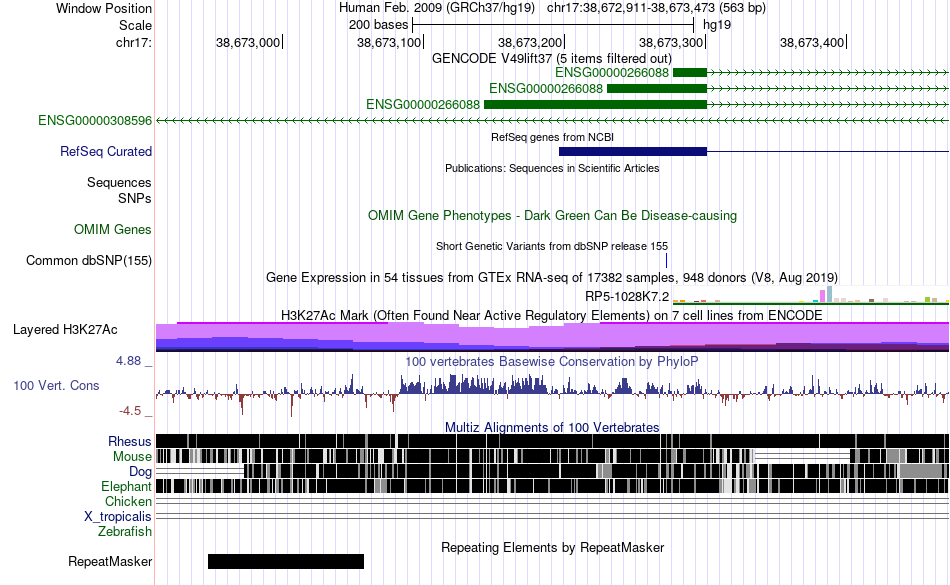This screenshot has width=950, height=585.
Task: Select the Dog alignment row label
Action: 140,472
